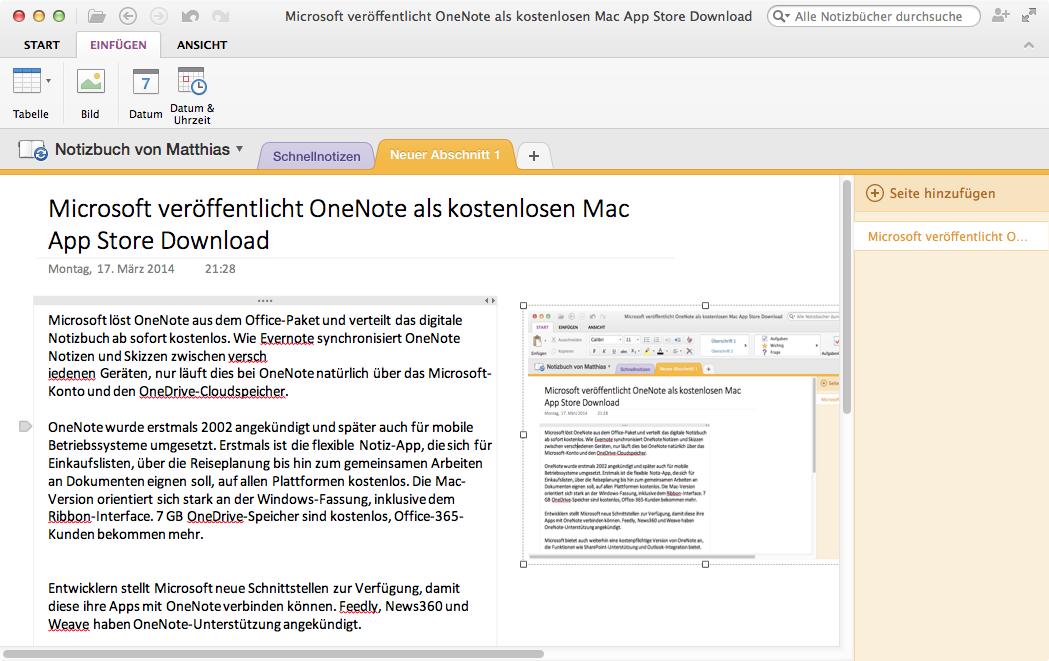The width and height of the screenshot is (1049, 661).
Task: Add a new section with the plus tab
Action: [x=534, y=156]
